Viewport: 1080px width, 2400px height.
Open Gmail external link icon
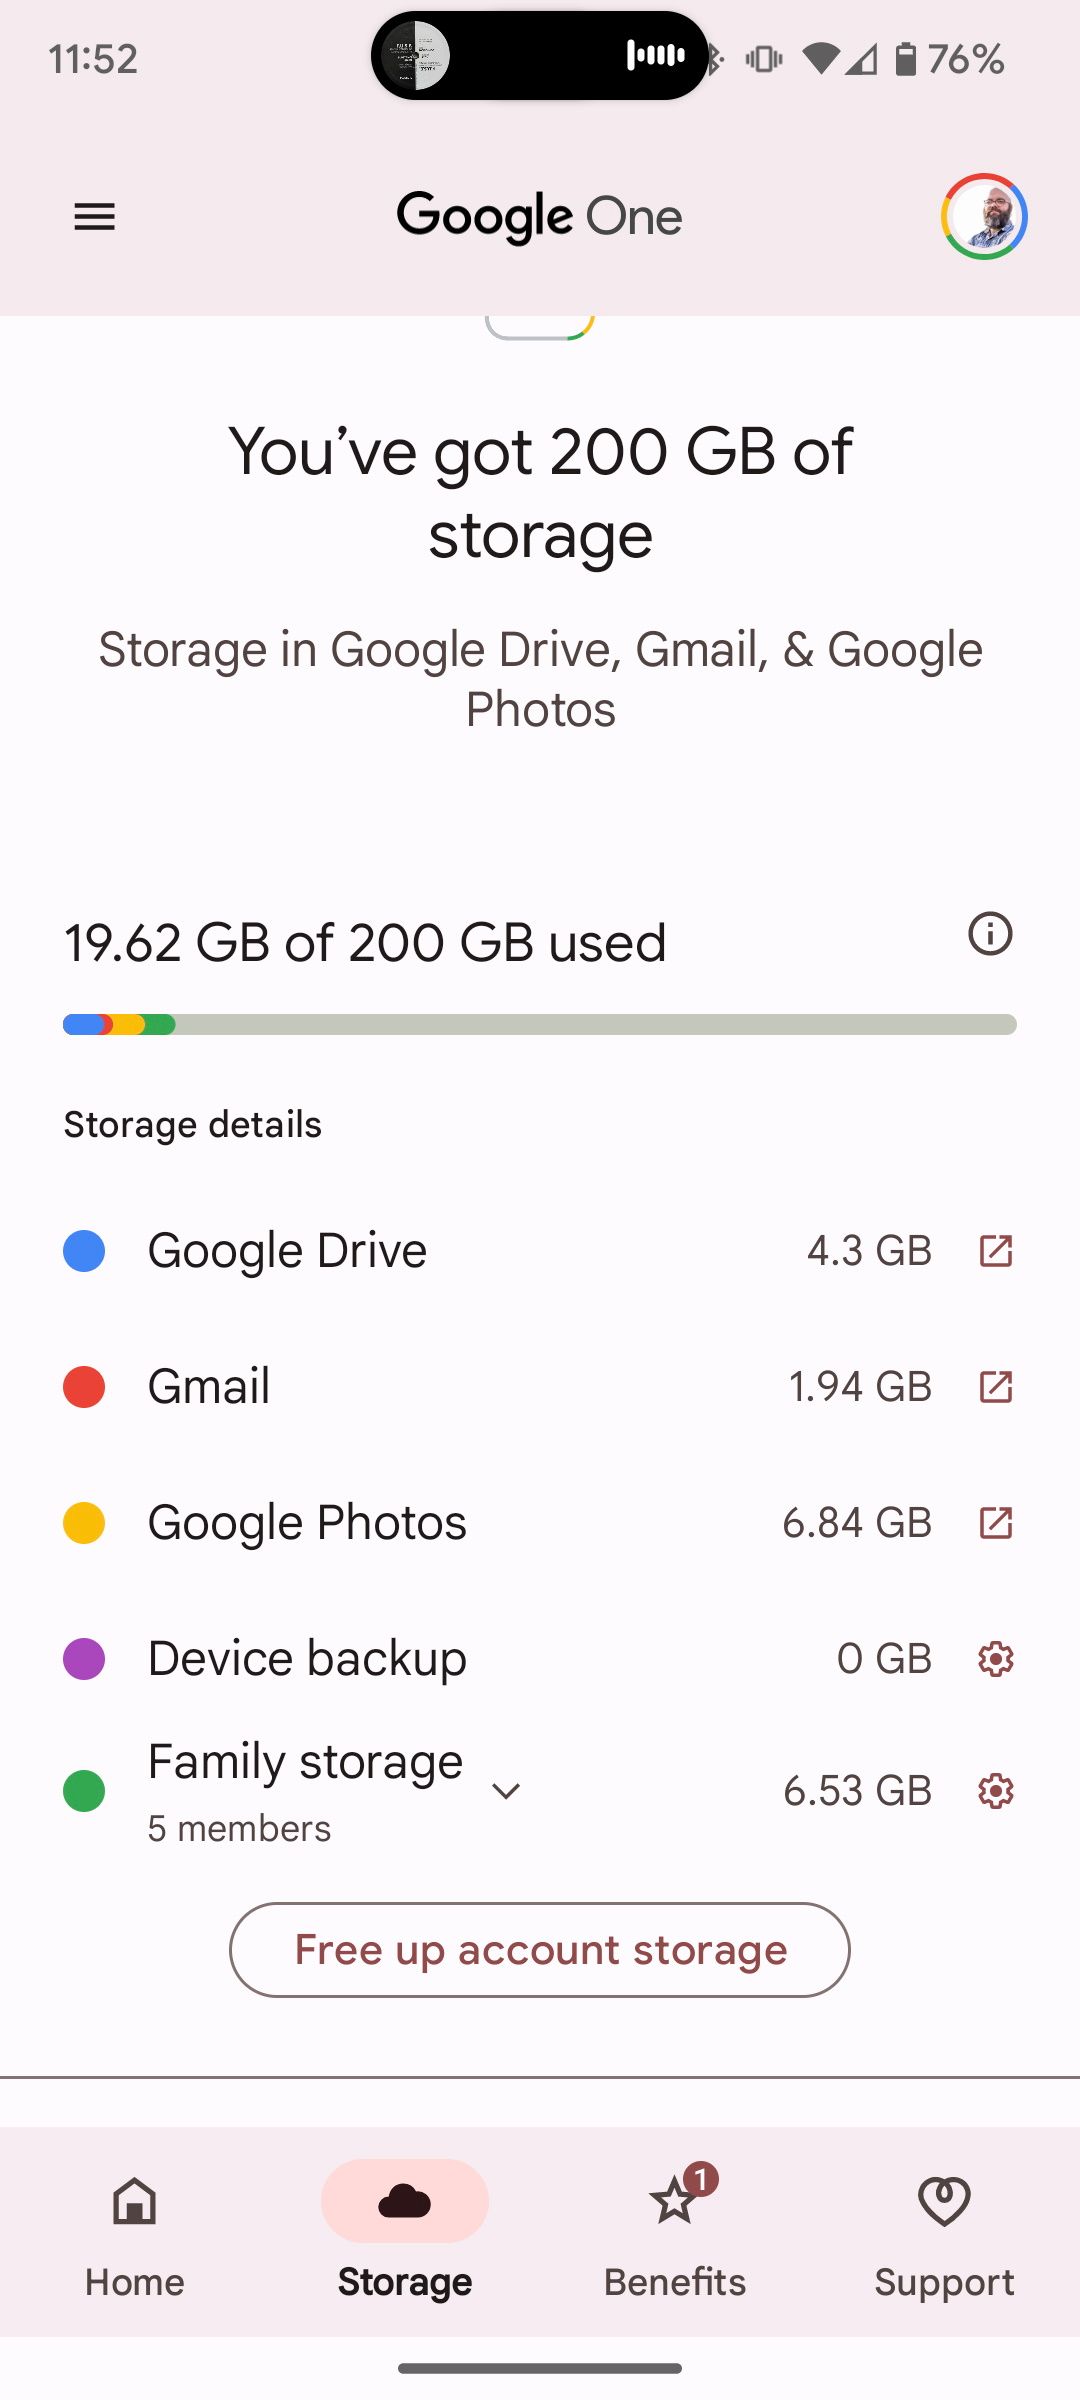tap(995, 1387)
